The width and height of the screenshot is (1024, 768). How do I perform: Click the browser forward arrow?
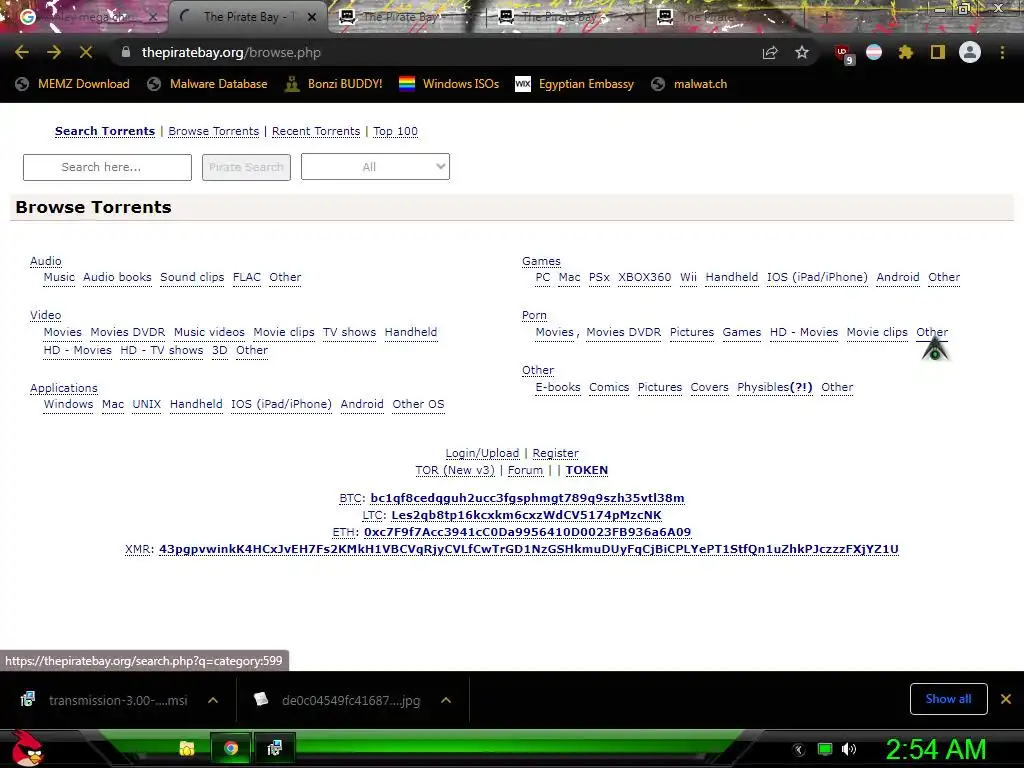point(54,52)
